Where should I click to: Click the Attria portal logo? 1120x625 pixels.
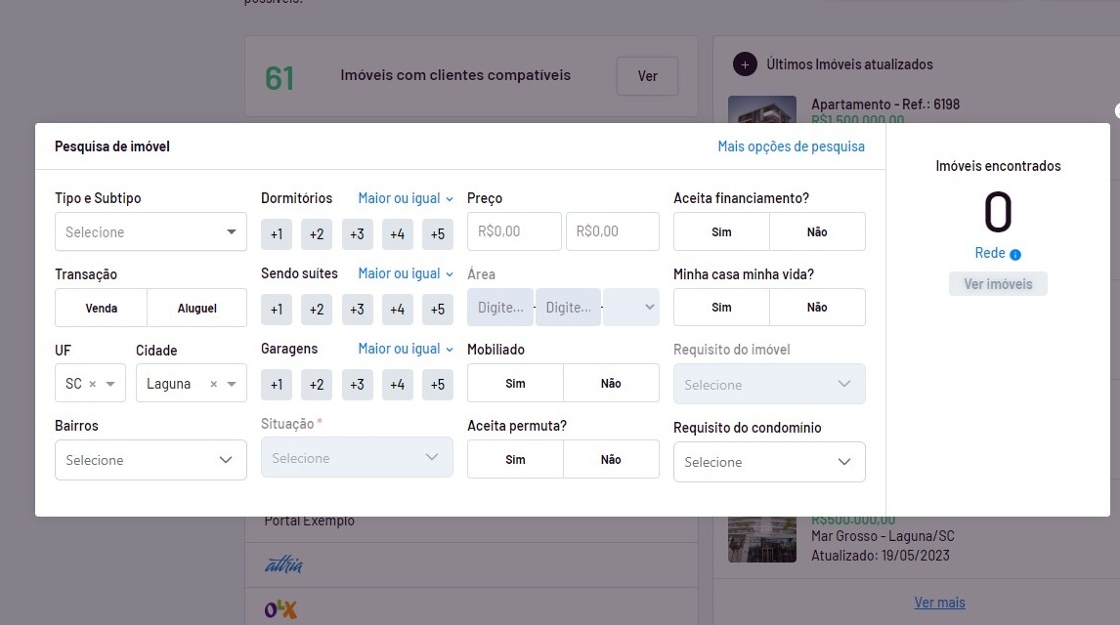(284, 565)
